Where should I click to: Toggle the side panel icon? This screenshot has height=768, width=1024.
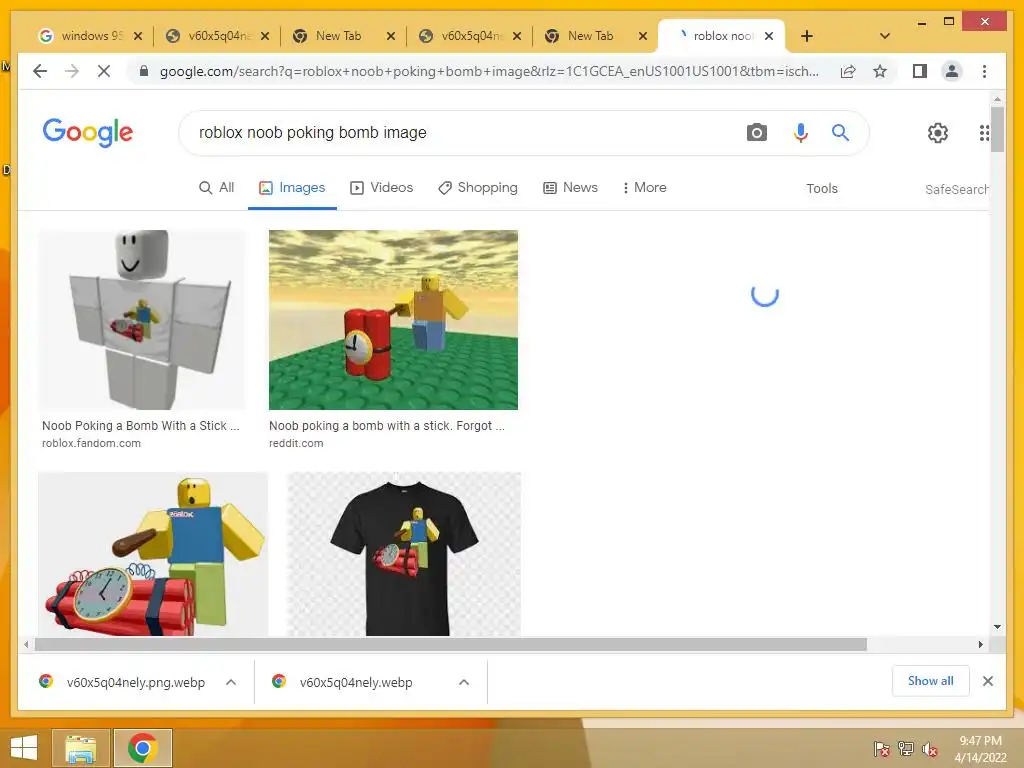pos(920,71)
